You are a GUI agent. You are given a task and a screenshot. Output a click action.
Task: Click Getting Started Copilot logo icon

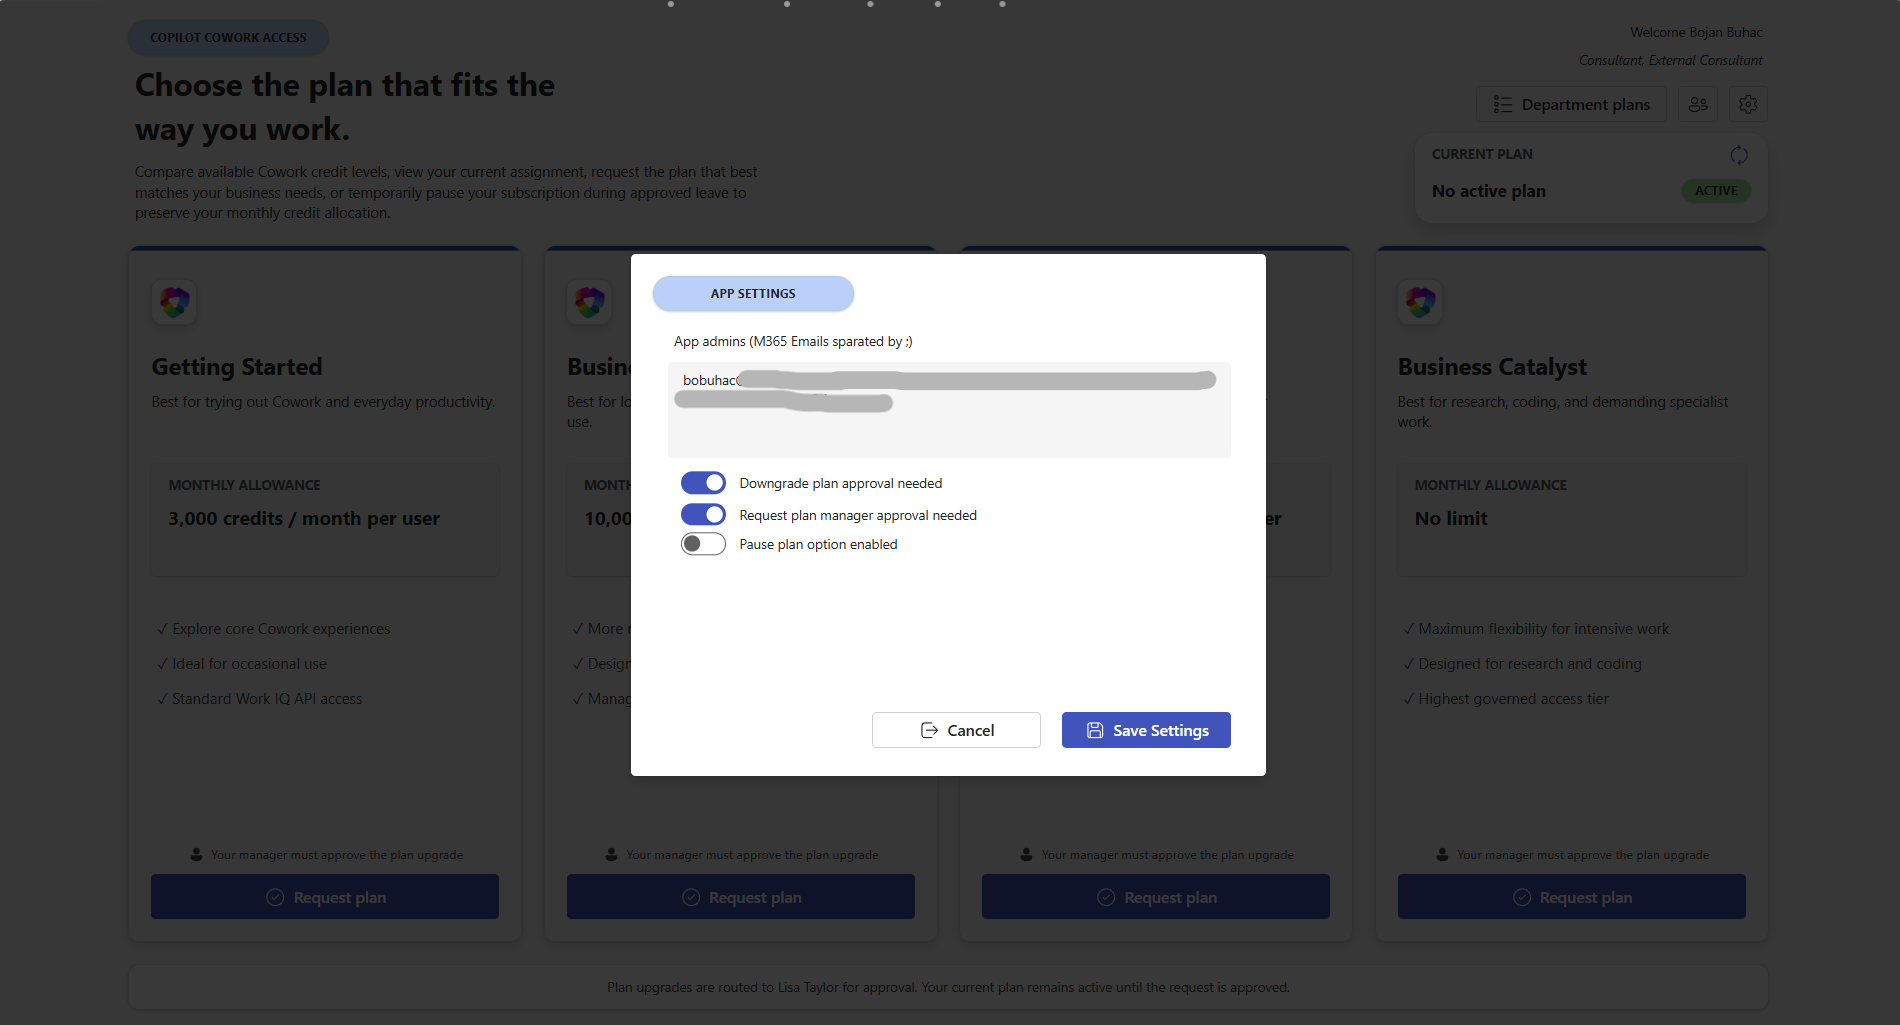click(174, 302)
